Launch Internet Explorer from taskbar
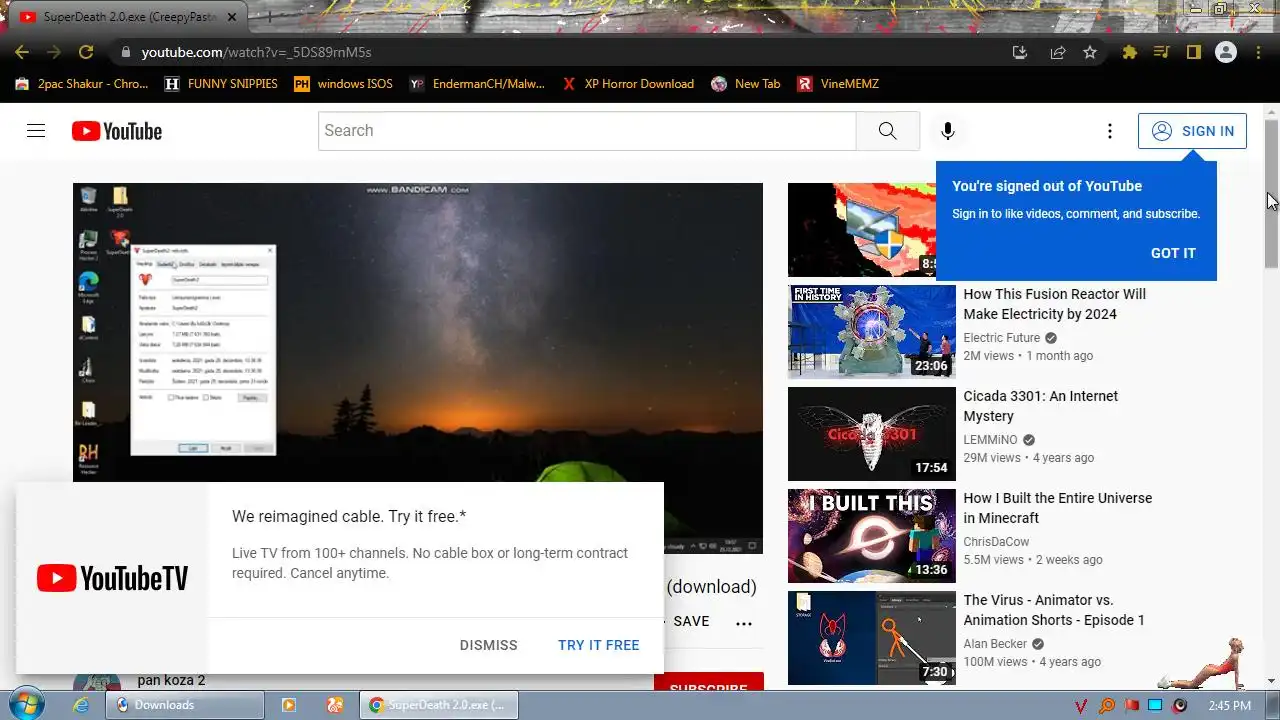 click(x=81, y=705)
